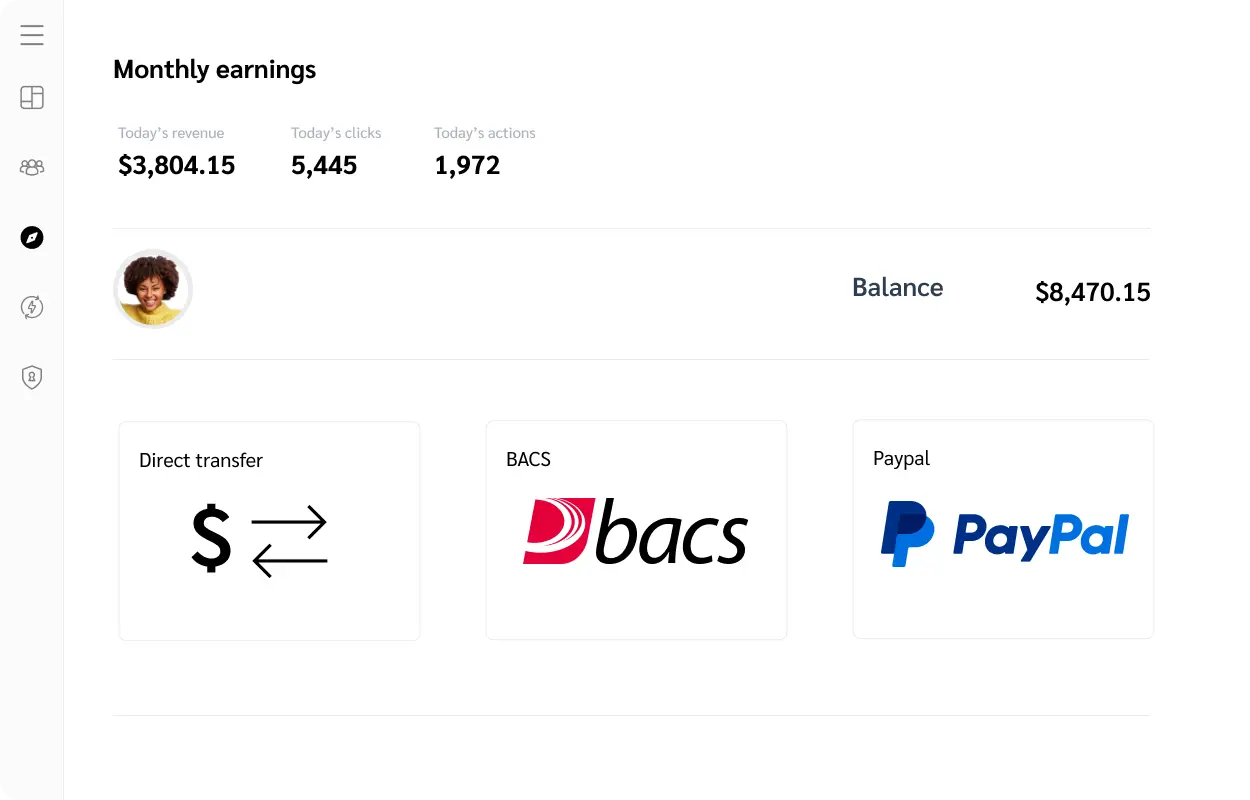Select the lightning sync icon in sidebar
This screenshot has width=1250, height=800.
click(x=31, y=307)
